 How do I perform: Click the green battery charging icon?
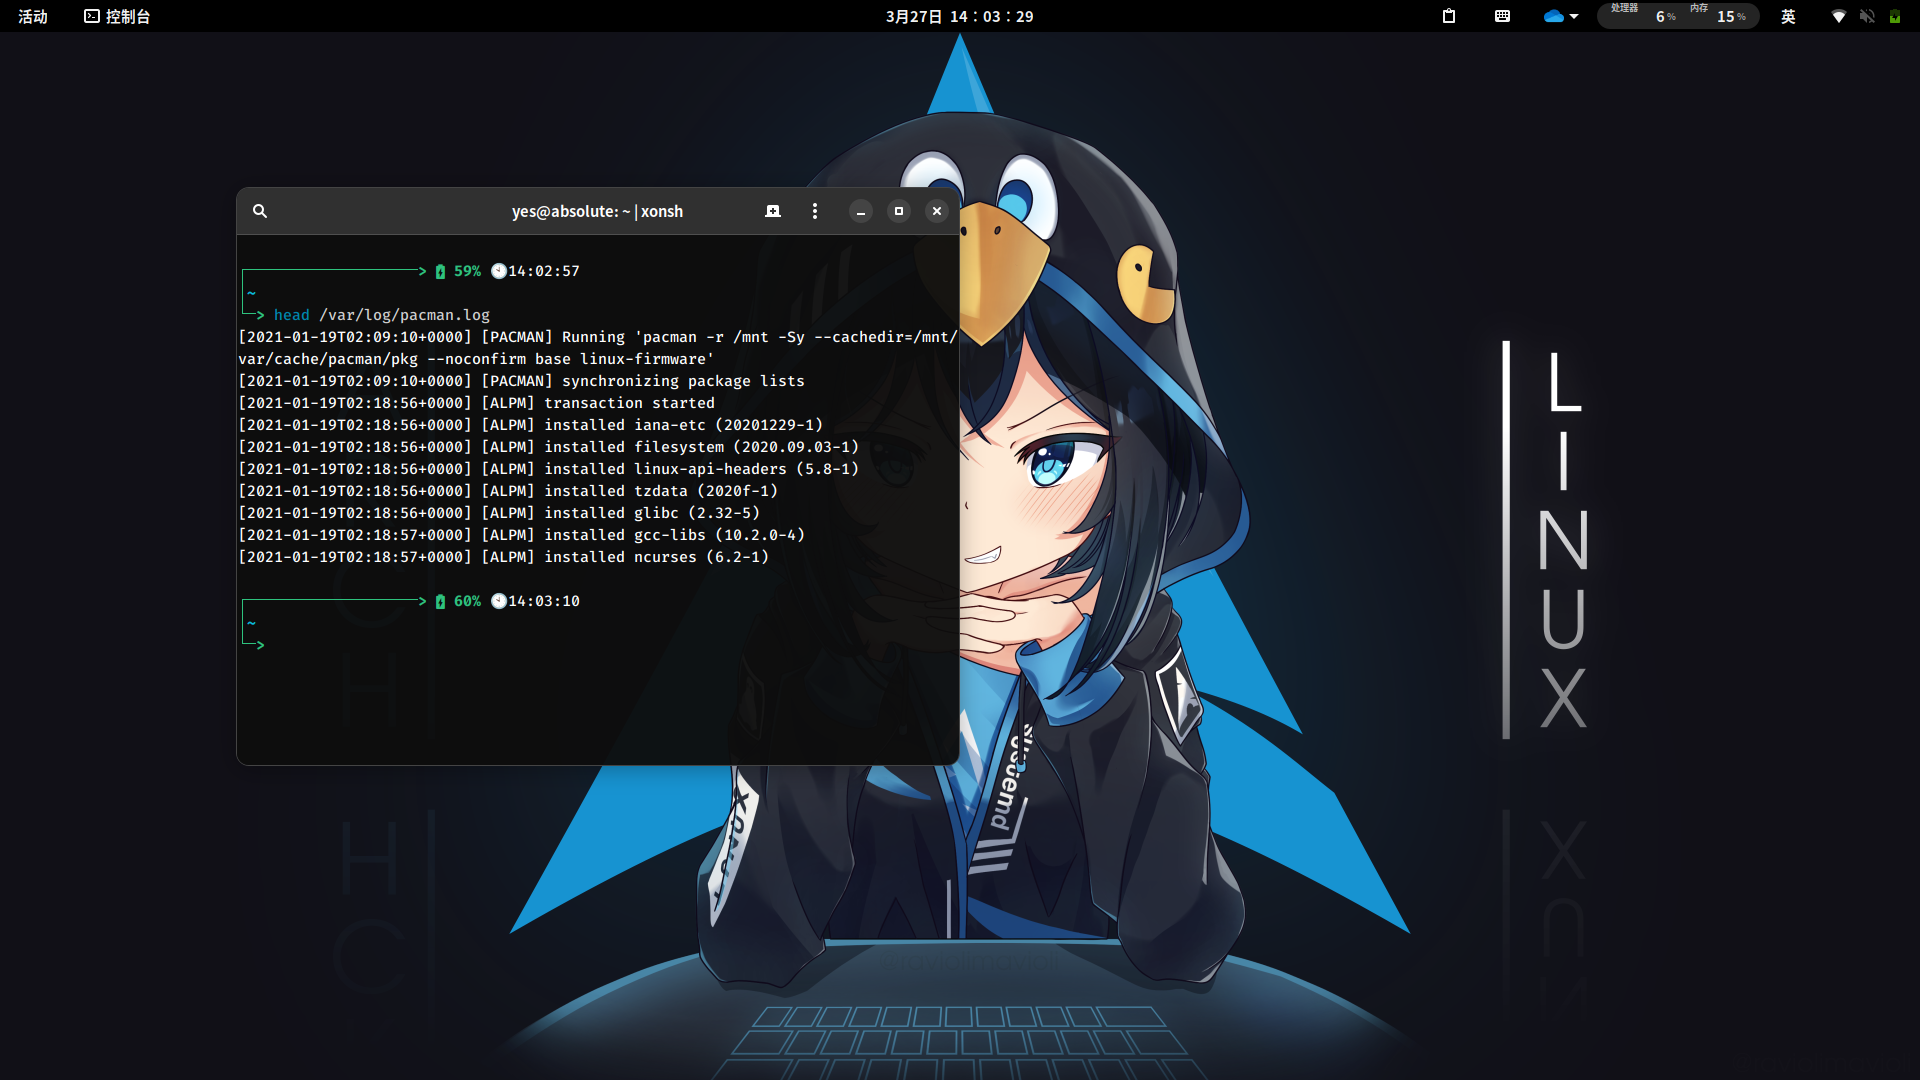click(x=1894, y=16)
